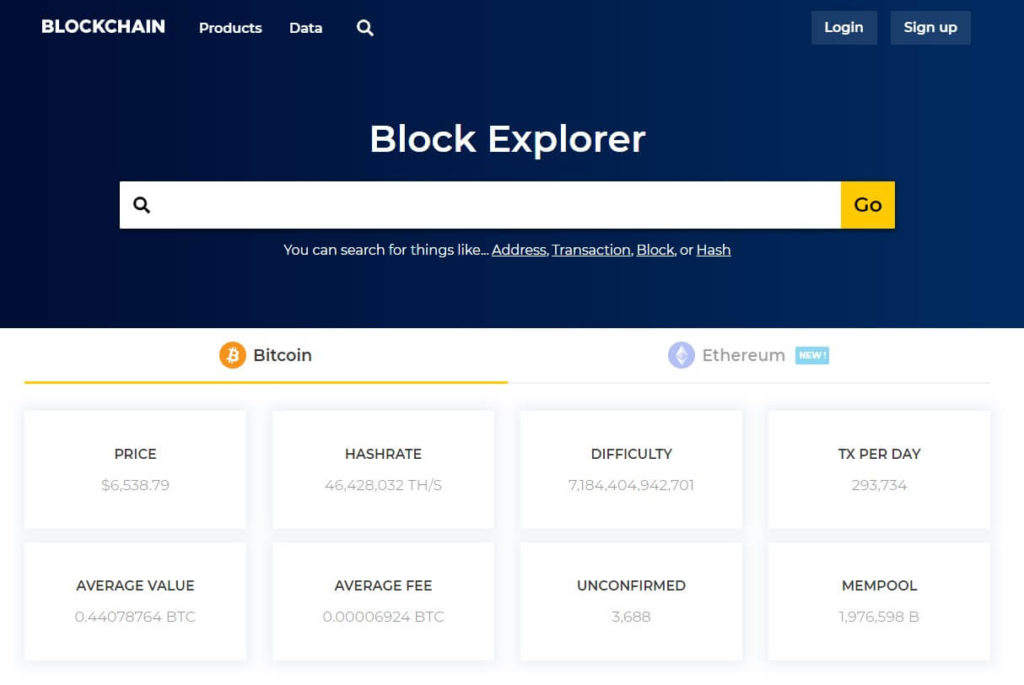Click the value 46,428,032 TH/S
Screen dimensions: 1024x685
tap(383, 485)
